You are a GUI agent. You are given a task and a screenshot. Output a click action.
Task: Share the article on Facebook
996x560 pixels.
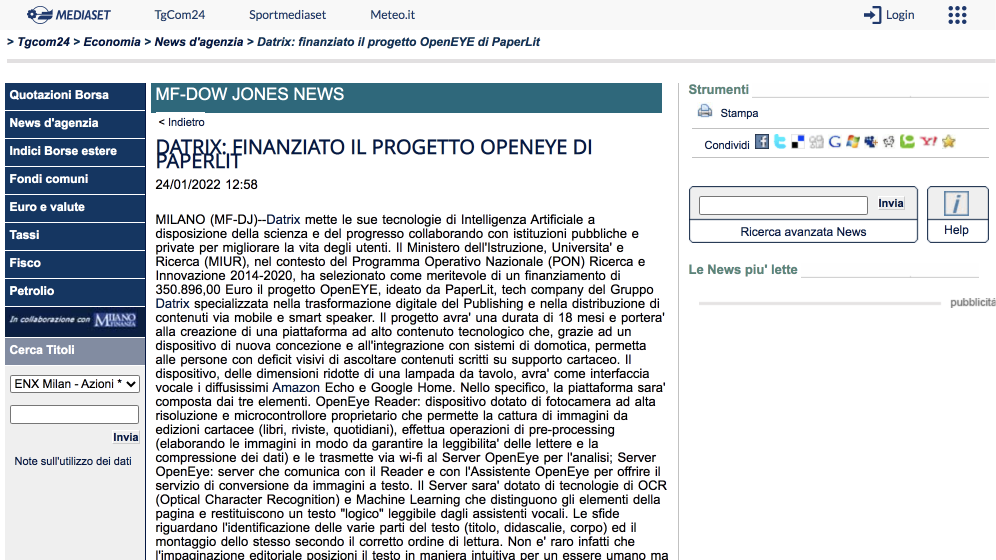tap(762, 142)
